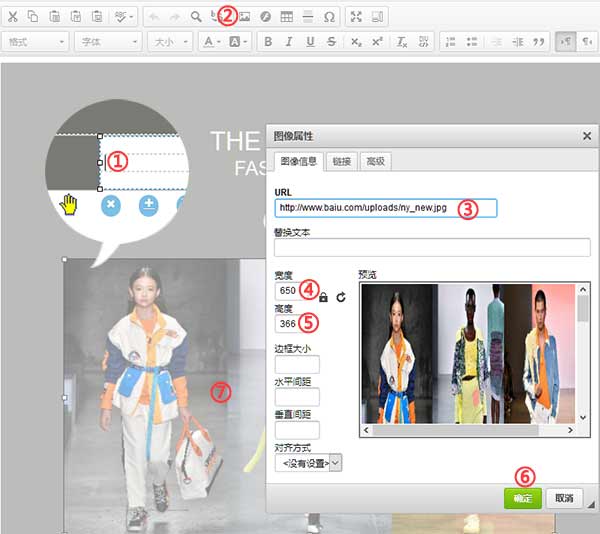Open the special character Omega icon

[329, 17]
